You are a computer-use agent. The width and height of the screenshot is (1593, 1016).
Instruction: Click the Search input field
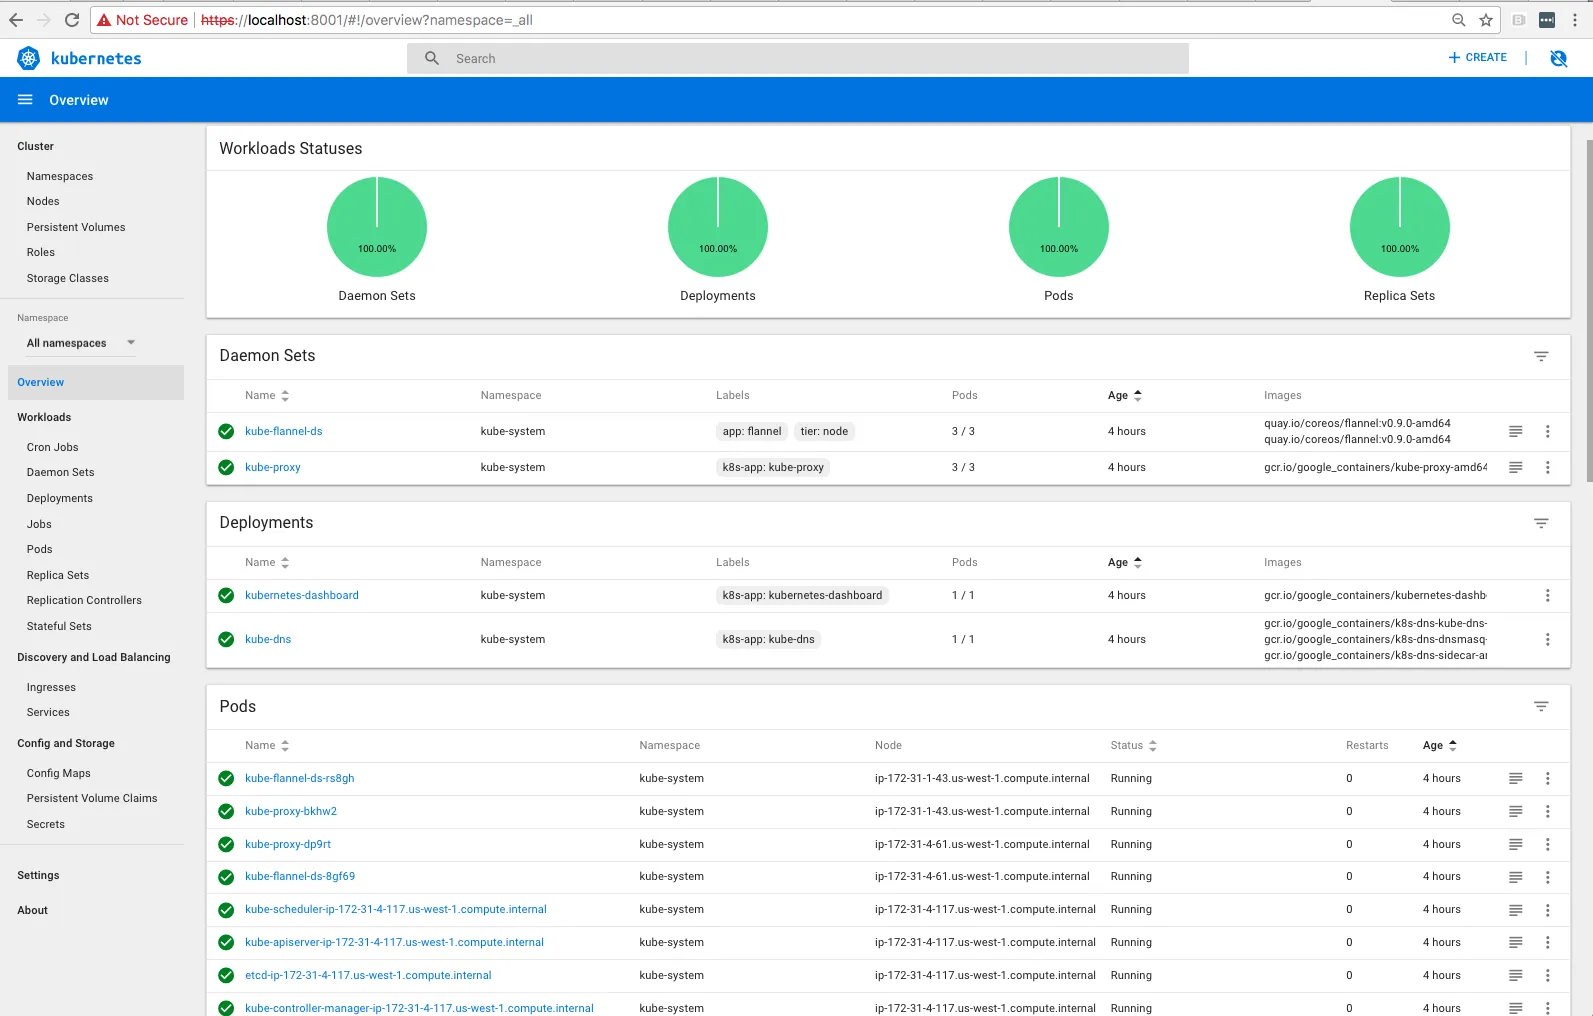[x=798, y=59]
